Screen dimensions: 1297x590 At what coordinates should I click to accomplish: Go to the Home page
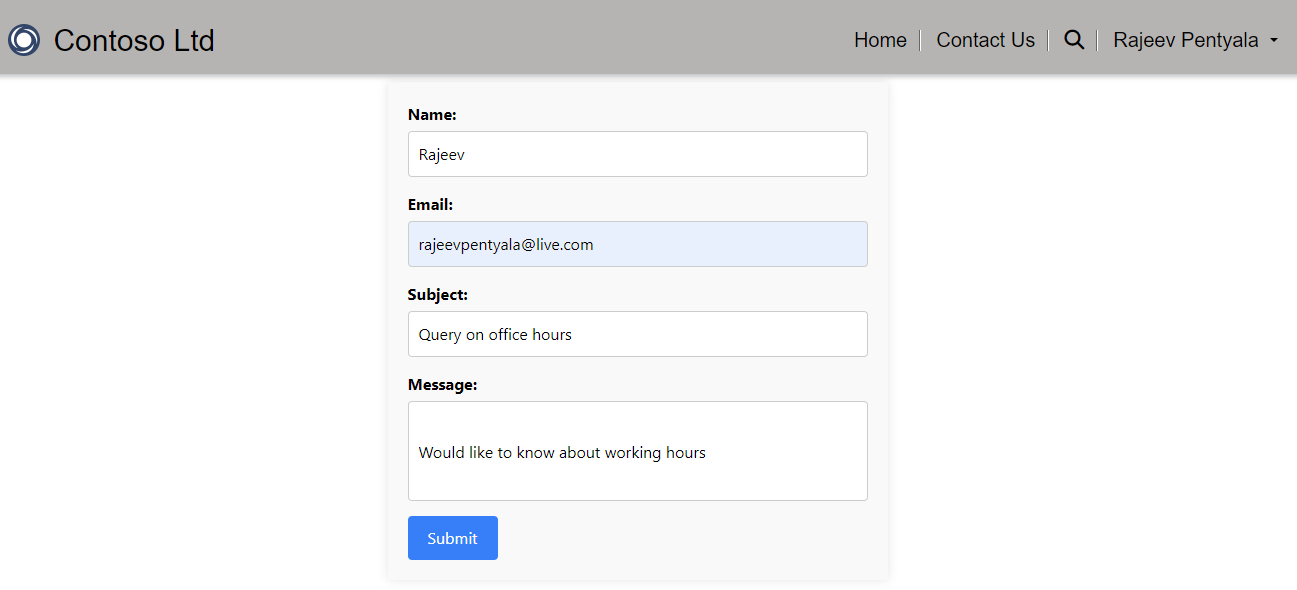(x=880, y=40)
